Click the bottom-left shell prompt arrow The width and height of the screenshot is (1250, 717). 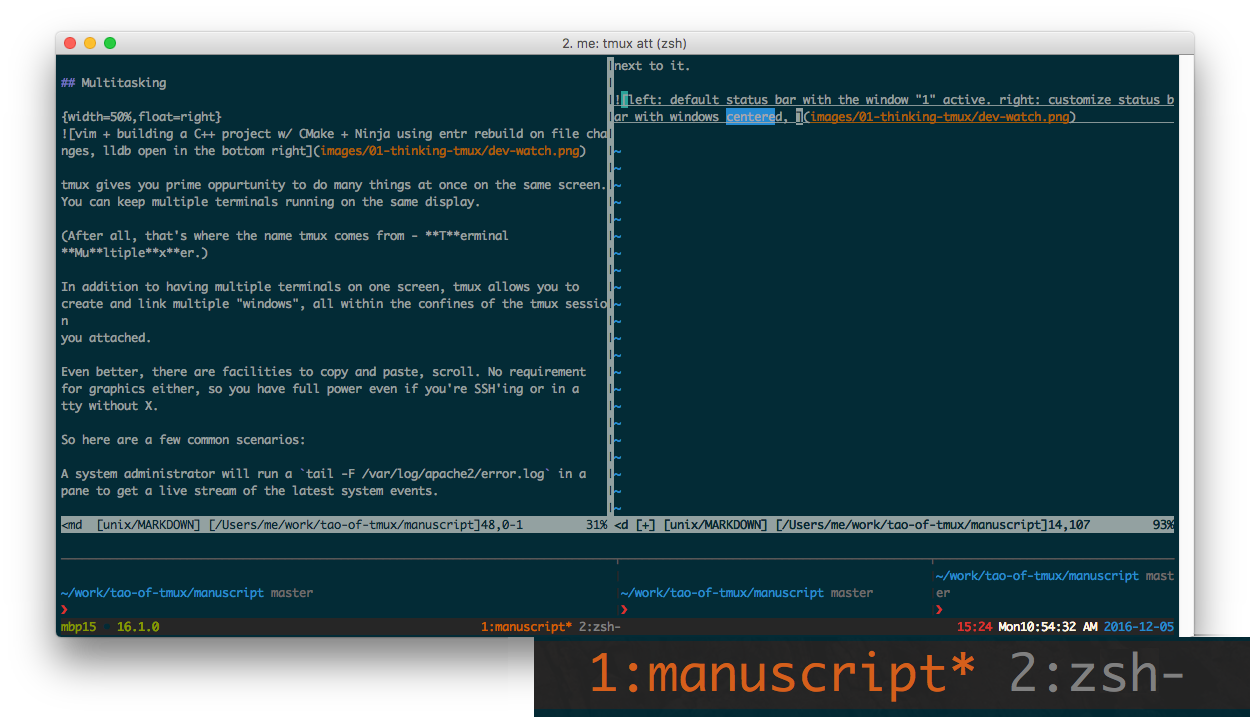[65, 609]
